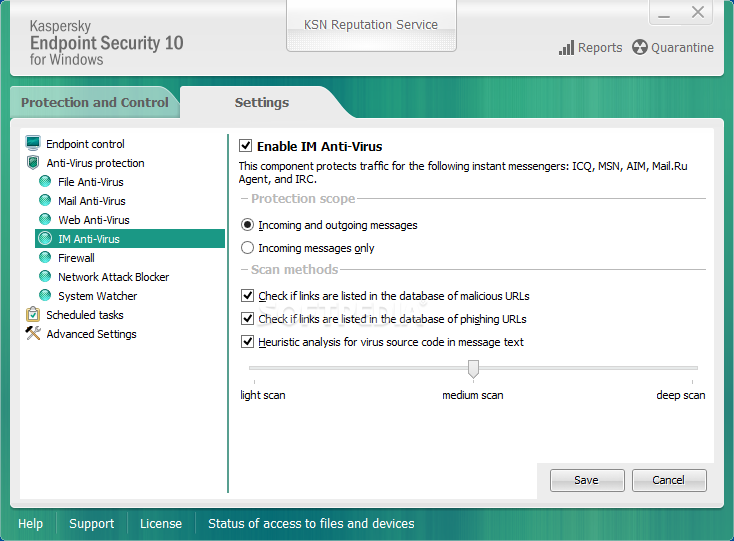734x541 pixels.
Task: Click the IM Anti-Virus status orb icon
Action: [x=45, y=239]
